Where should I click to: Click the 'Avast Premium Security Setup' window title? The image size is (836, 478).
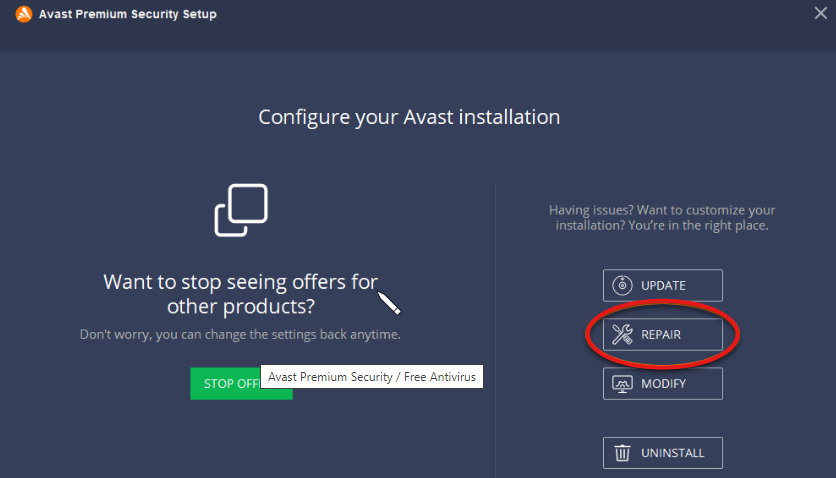click(x=127, y=14)
